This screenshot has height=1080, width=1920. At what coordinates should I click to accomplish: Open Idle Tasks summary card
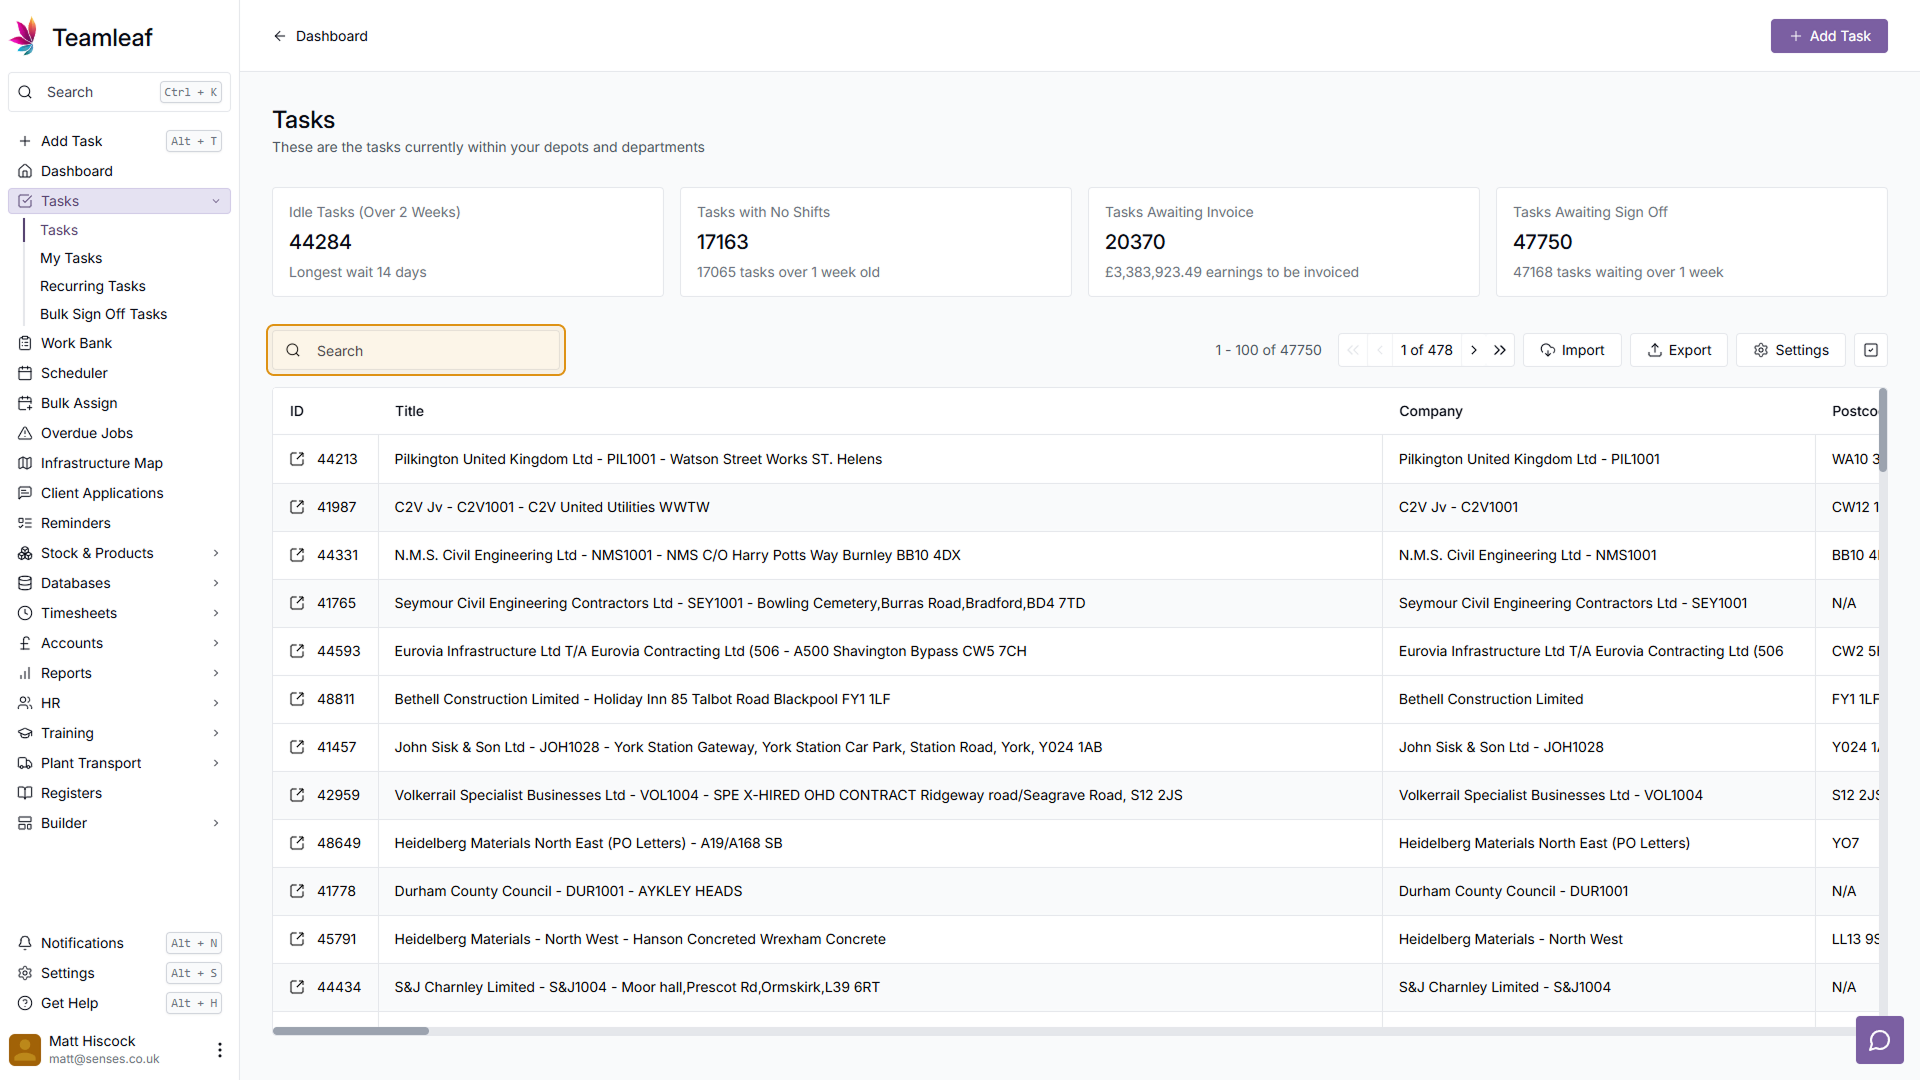coord(468,242)
